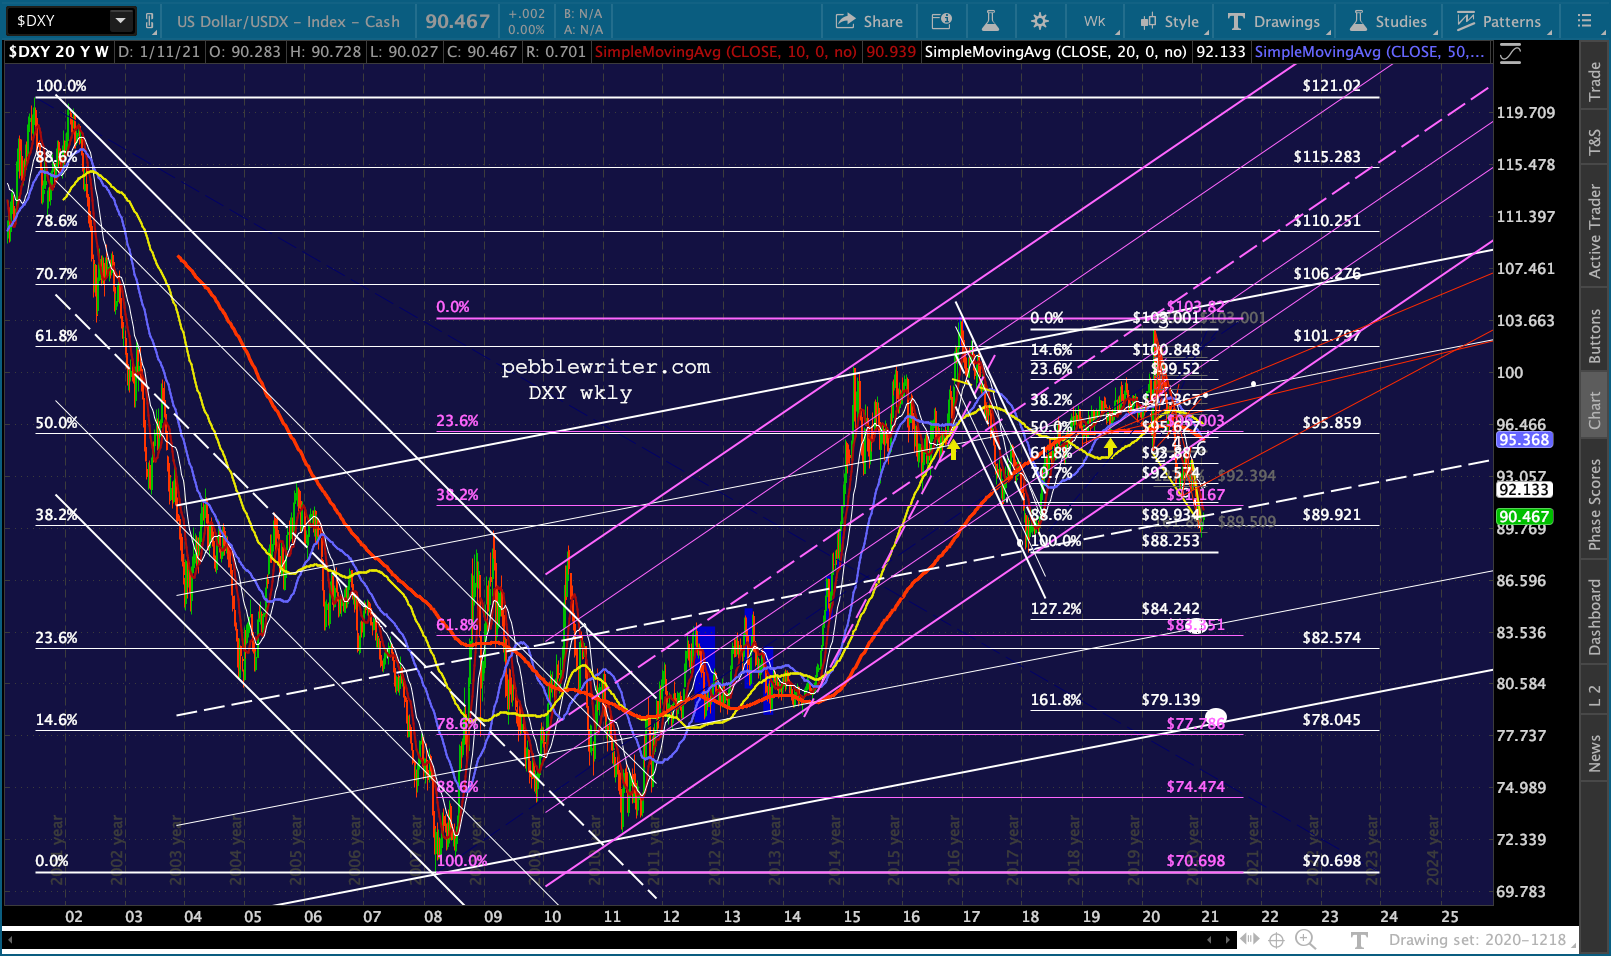The image size is (1611, 956).
Task: Click the $78.045 Fibonacci level label
Action: 1331,720
